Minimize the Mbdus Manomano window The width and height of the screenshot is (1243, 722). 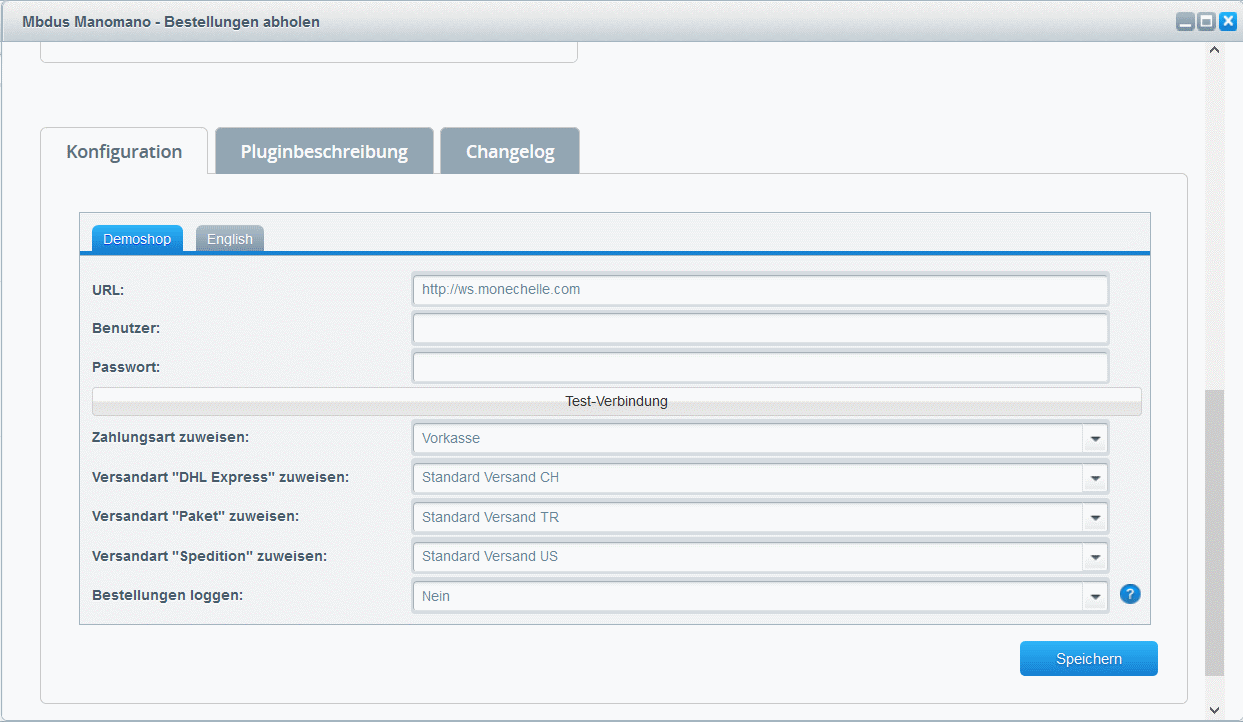[x=1185, y=21]
